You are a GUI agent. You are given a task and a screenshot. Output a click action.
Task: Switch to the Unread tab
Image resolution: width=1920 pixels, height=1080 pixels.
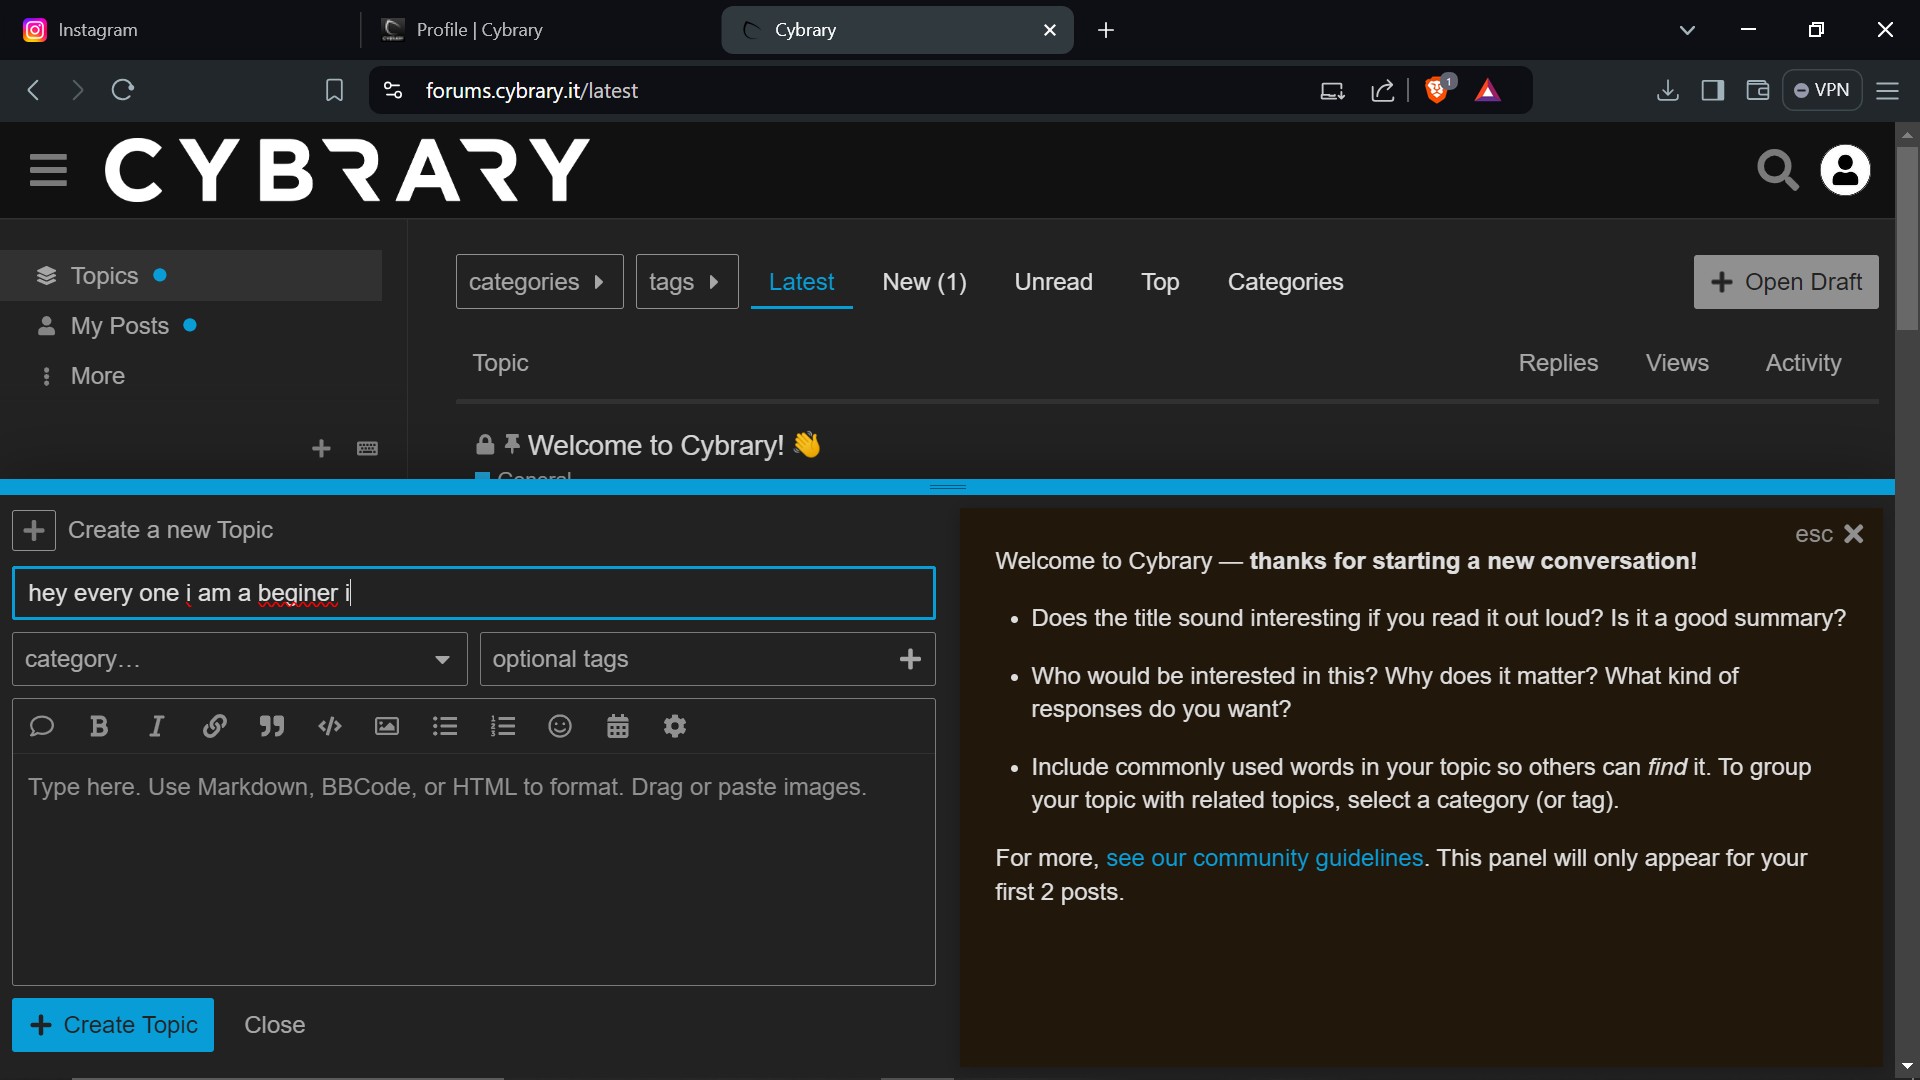click(1053, 282)
